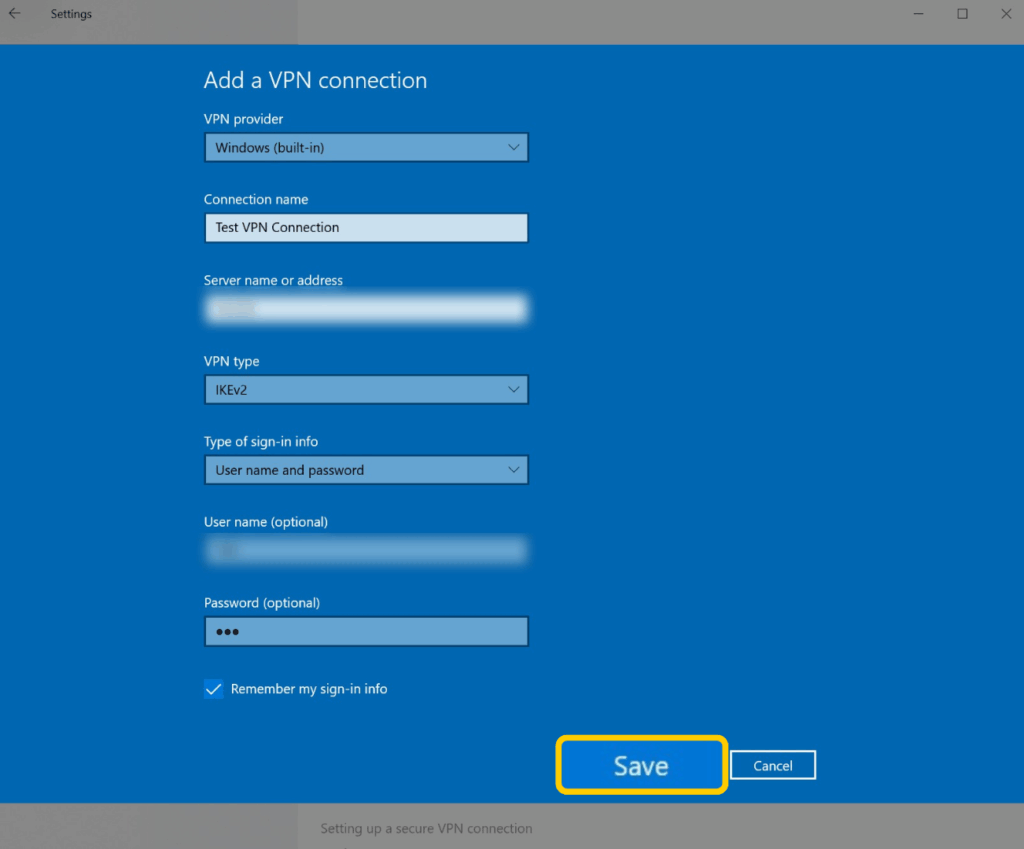
Task: Focus the Server name or address field
Action: (x=365, y=309)
